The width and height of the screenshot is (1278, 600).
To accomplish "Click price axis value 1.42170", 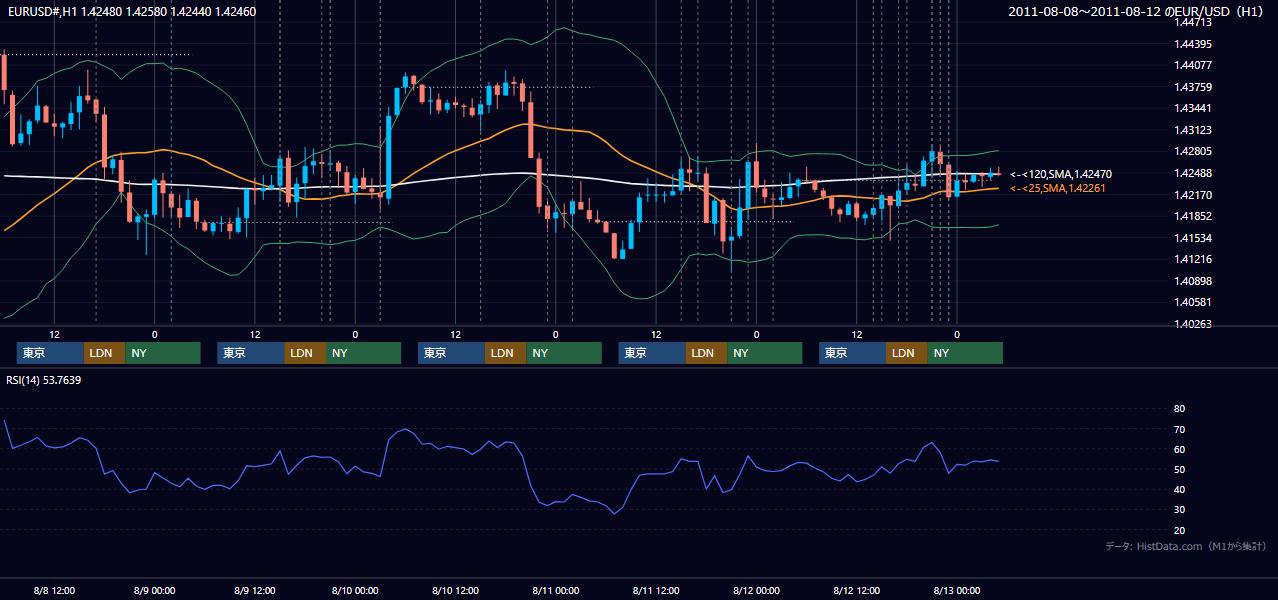I will tap(1193, 194).
